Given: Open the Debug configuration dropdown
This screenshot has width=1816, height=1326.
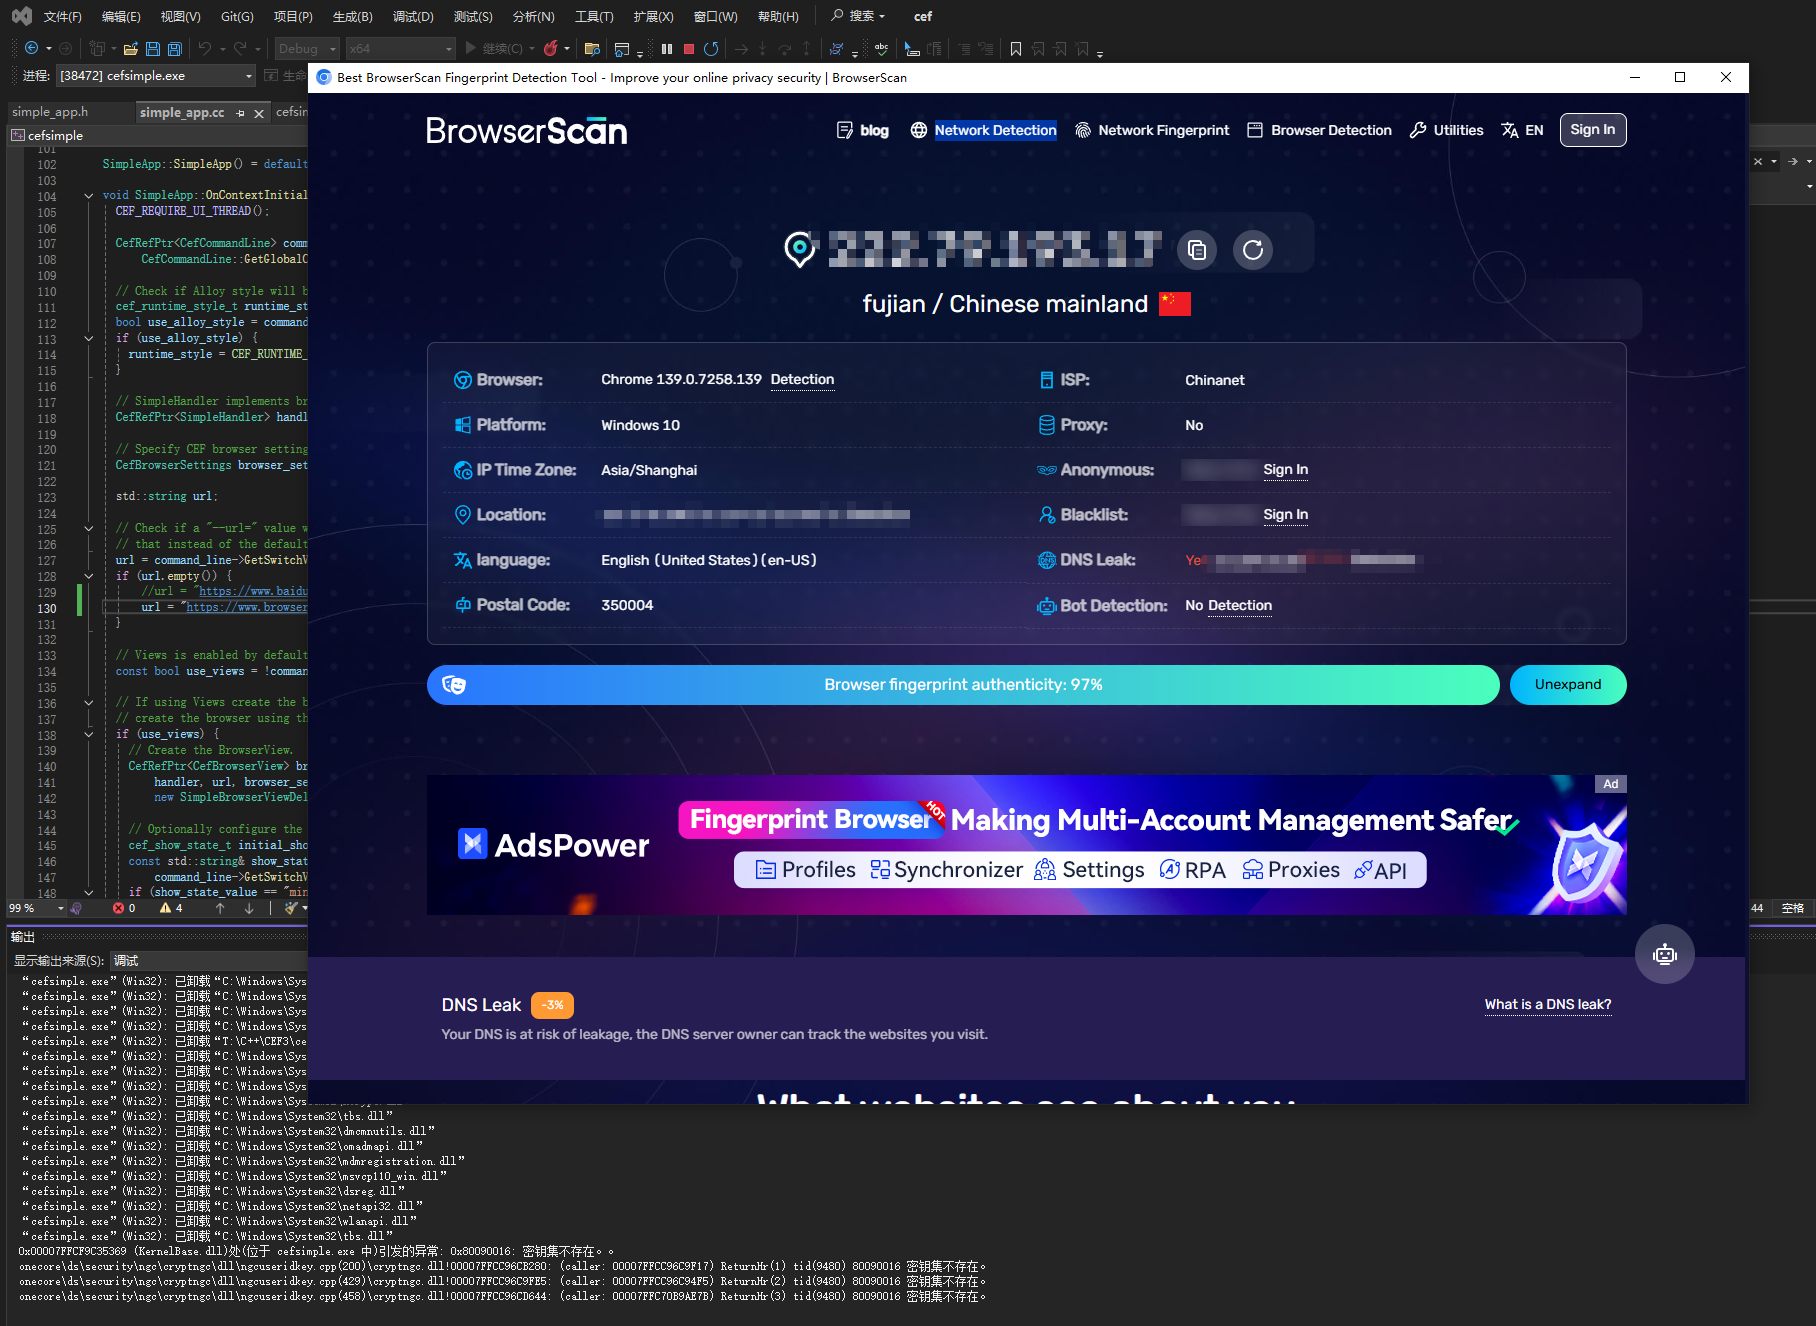Looking at the screenshot, I should coord(308,48).
